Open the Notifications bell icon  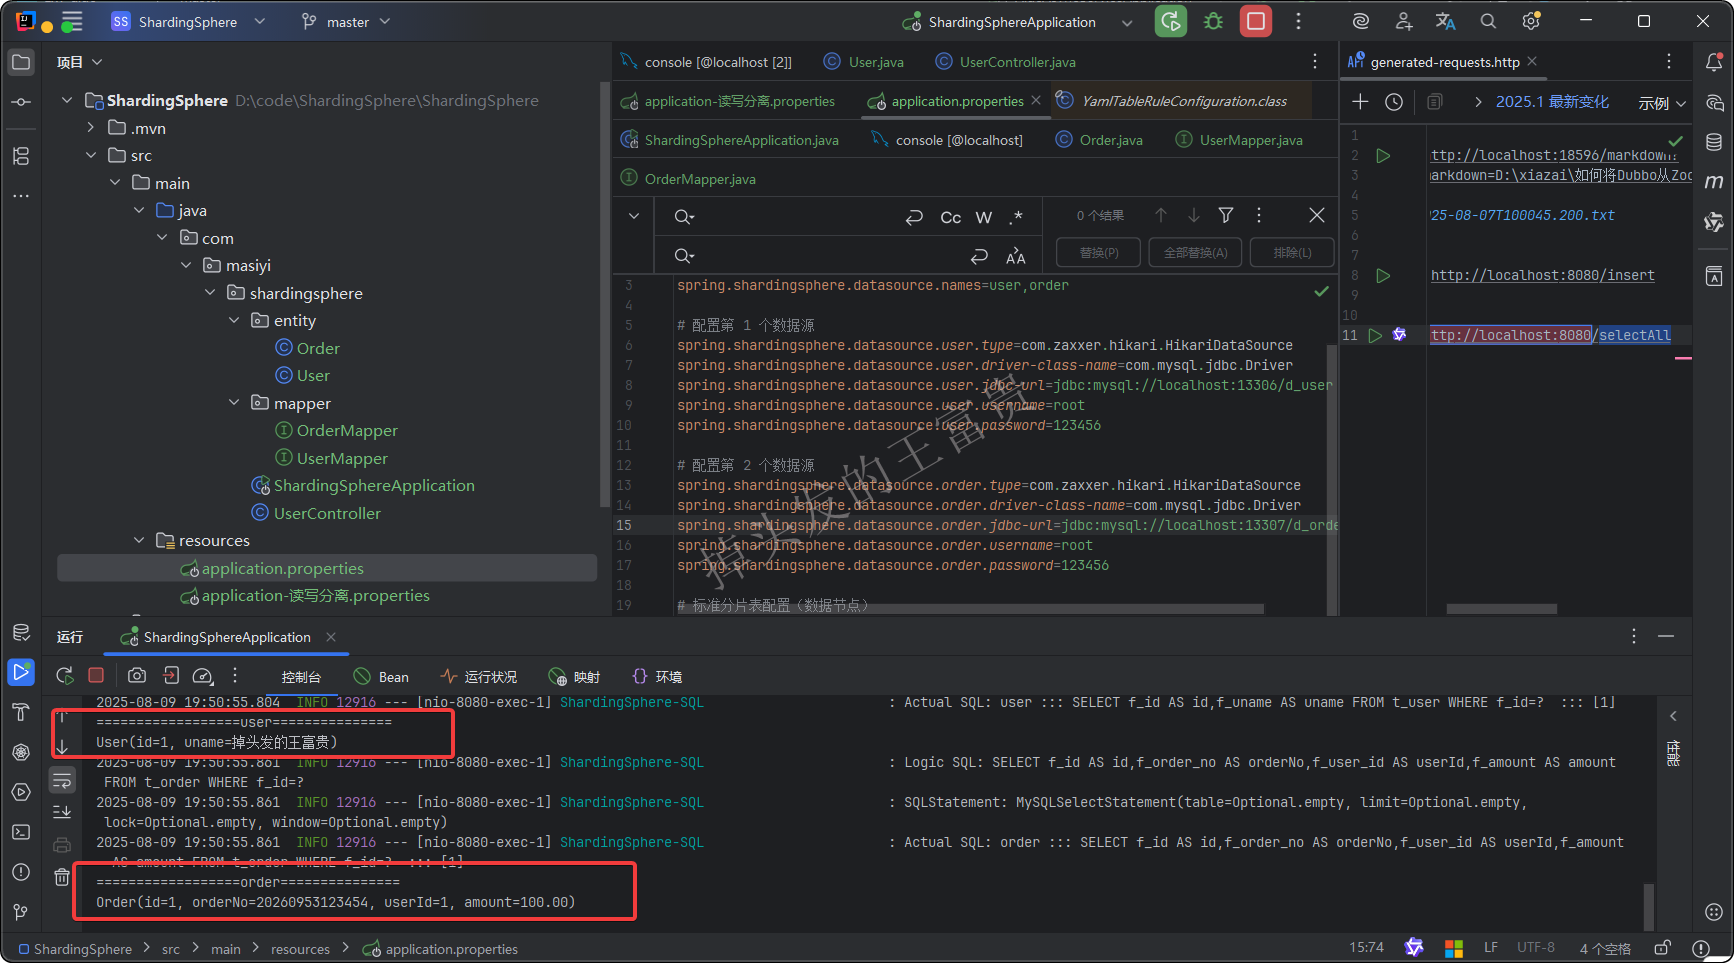(1714, 62)
